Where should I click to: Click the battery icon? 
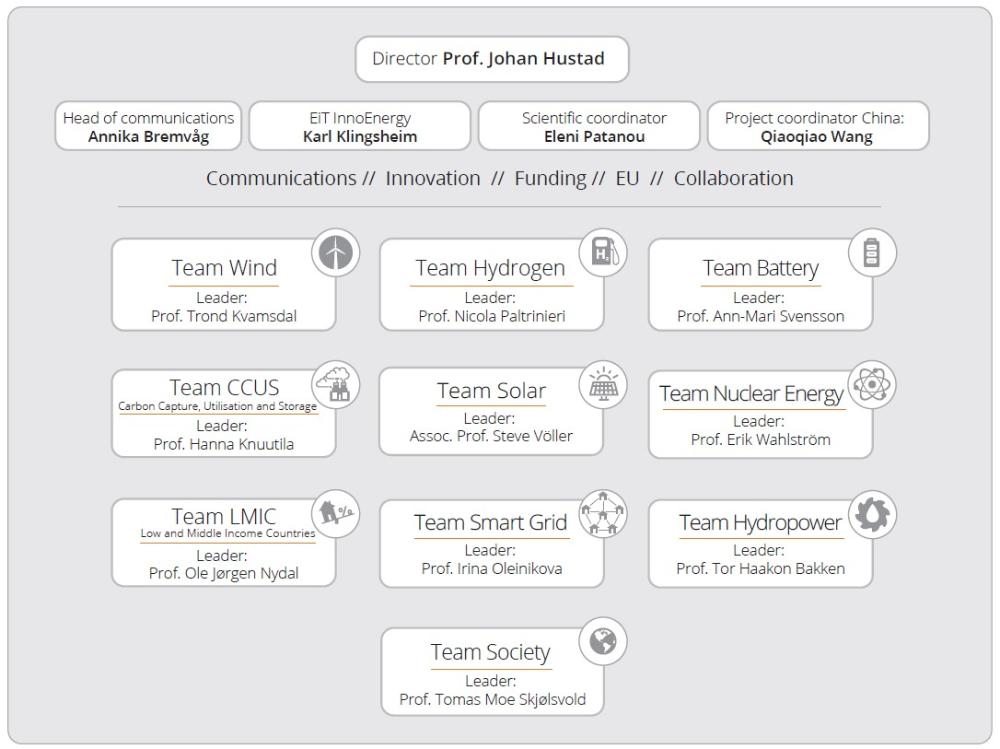(x=872, y=253)
